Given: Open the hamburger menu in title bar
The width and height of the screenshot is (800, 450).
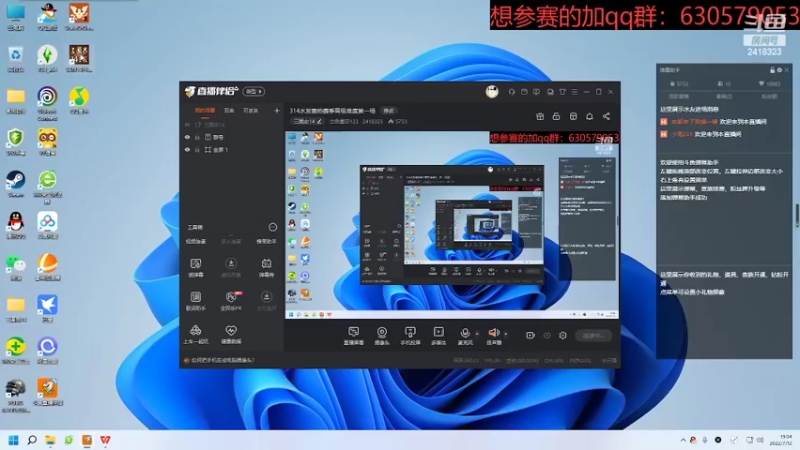Looking at the screenshot, I should [x=574, y=92].
